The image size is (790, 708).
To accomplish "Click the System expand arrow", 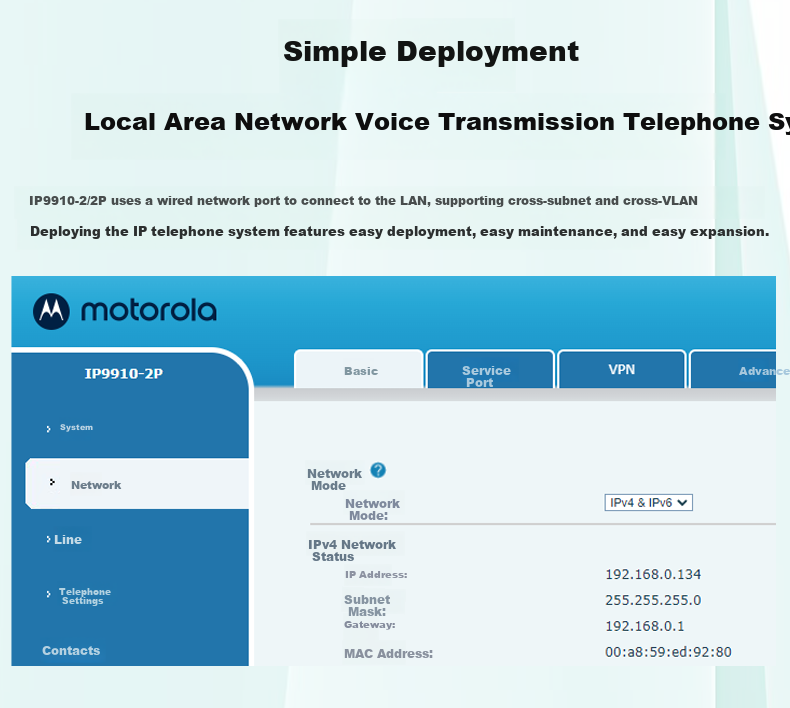I will pos(48,429).
